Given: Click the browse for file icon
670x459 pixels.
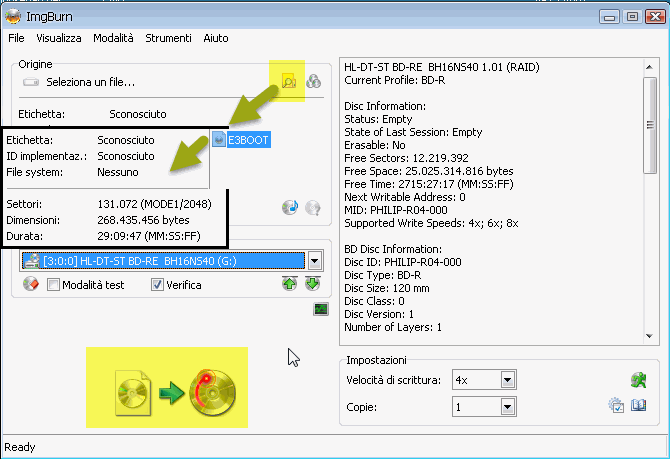Looking at the screenshot, I should (289, 81).
